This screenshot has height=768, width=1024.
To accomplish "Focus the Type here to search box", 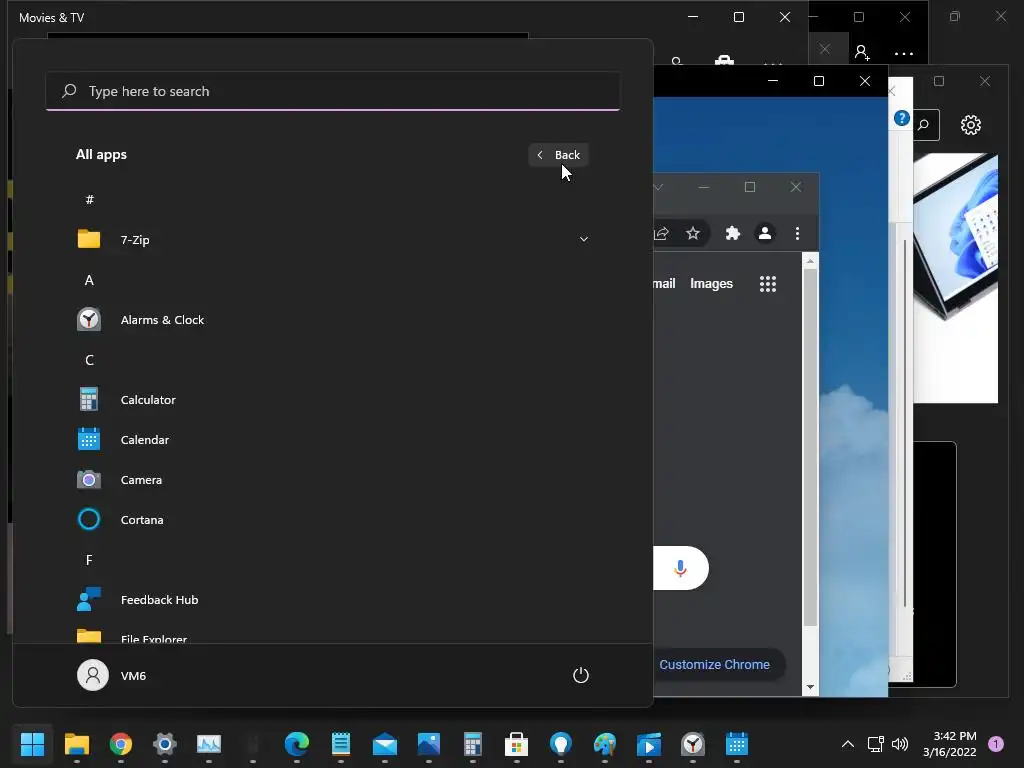I will (x=333, y=91).
